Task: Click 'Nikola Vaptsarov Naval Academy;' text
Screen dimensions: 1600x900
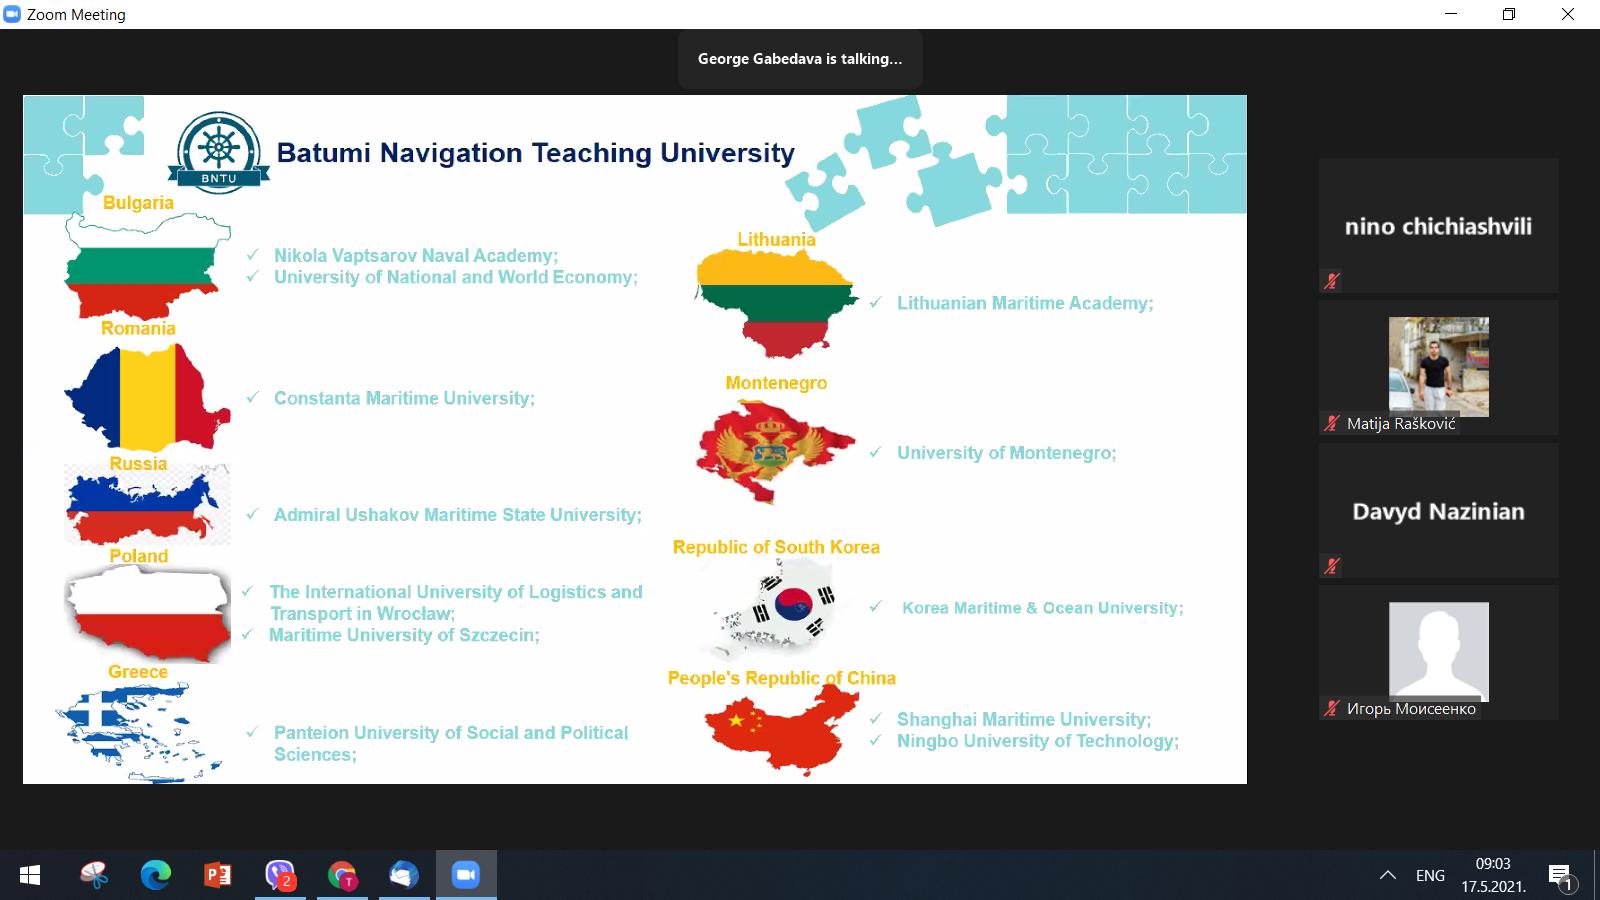Action: 416,256
